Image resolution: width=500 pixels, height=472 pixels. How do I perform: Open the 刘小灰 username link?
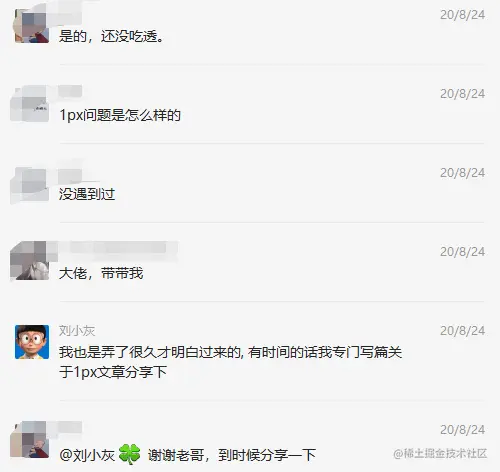tap(77, 331)
